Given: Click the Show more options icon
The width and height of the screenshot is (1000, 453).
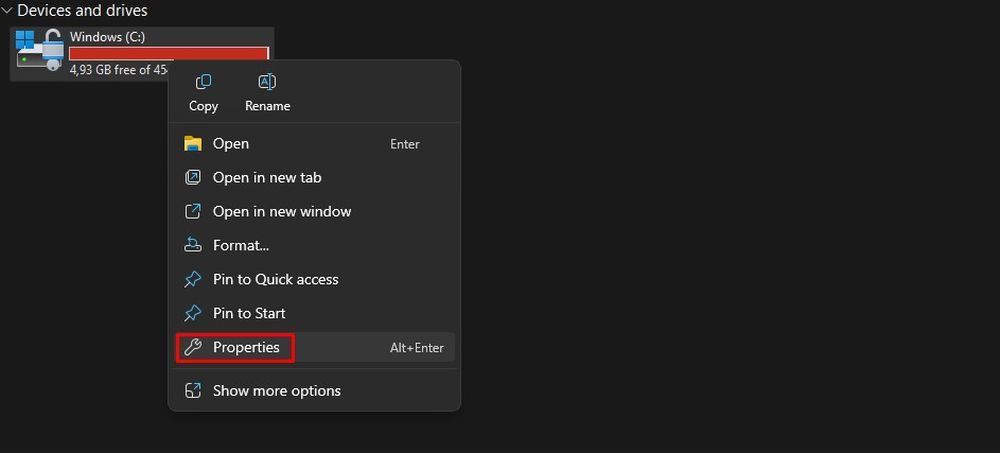Looking at the screenshot, I should (193, 391).
